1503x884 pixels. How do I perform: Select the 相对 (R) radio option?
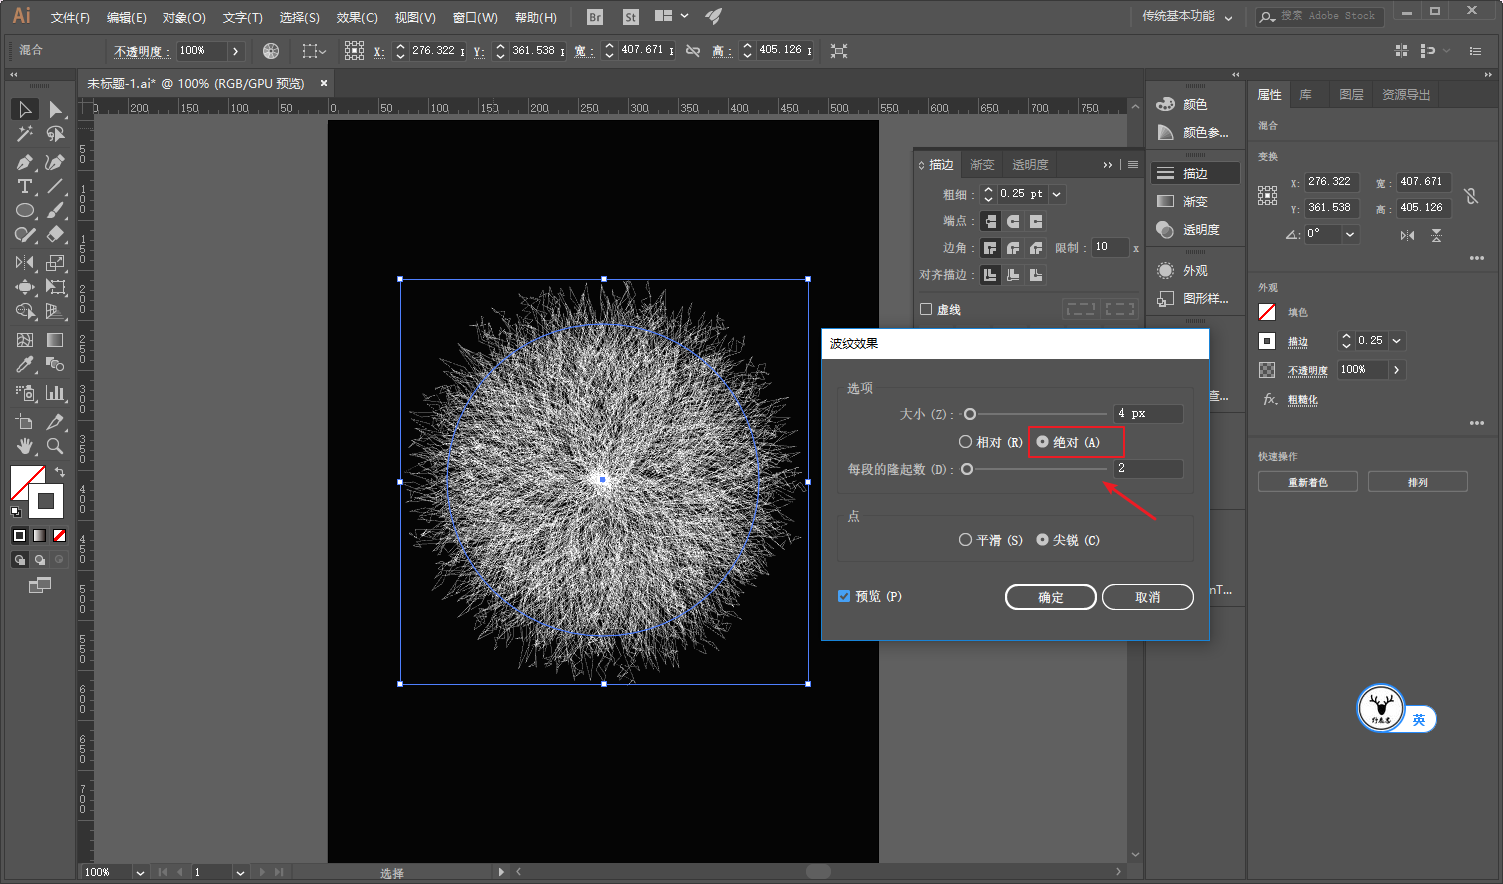(965, 442)
